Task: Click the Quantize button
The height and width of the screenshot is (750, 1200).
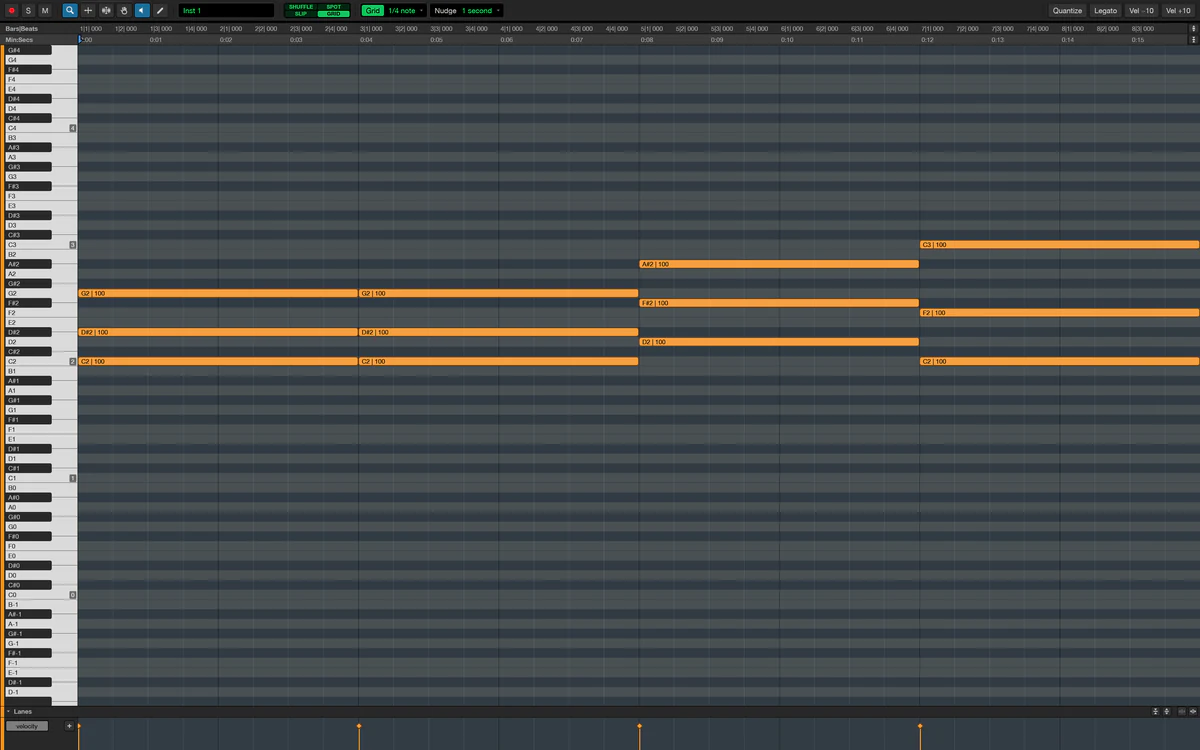Action: (1067, 10)
